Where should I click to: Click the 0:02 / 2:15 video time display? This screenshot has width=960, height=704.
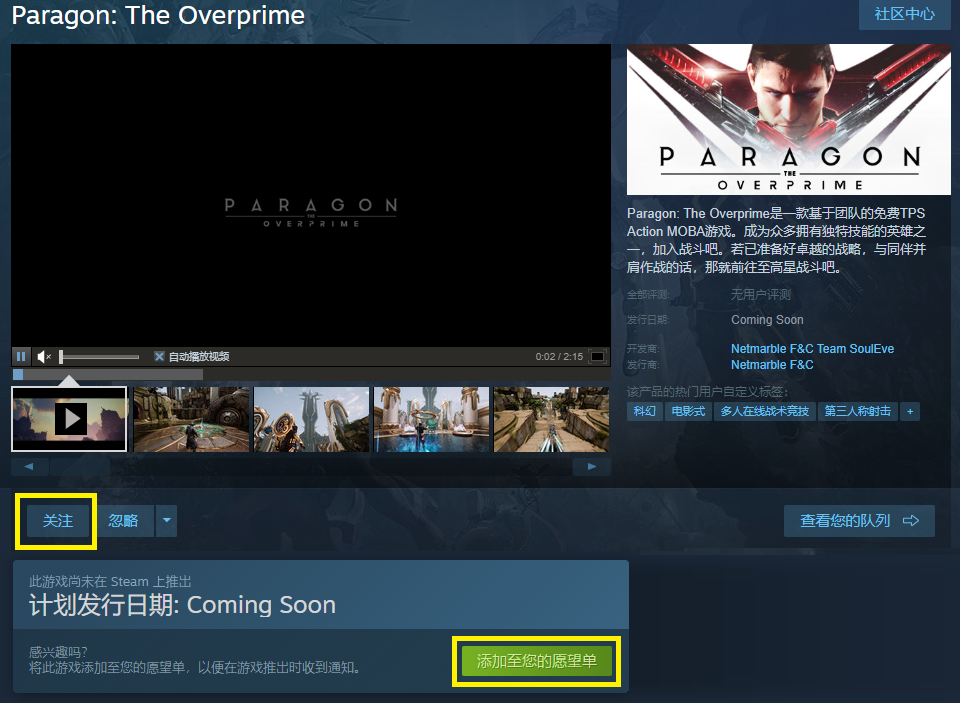[x=559, y=356]
